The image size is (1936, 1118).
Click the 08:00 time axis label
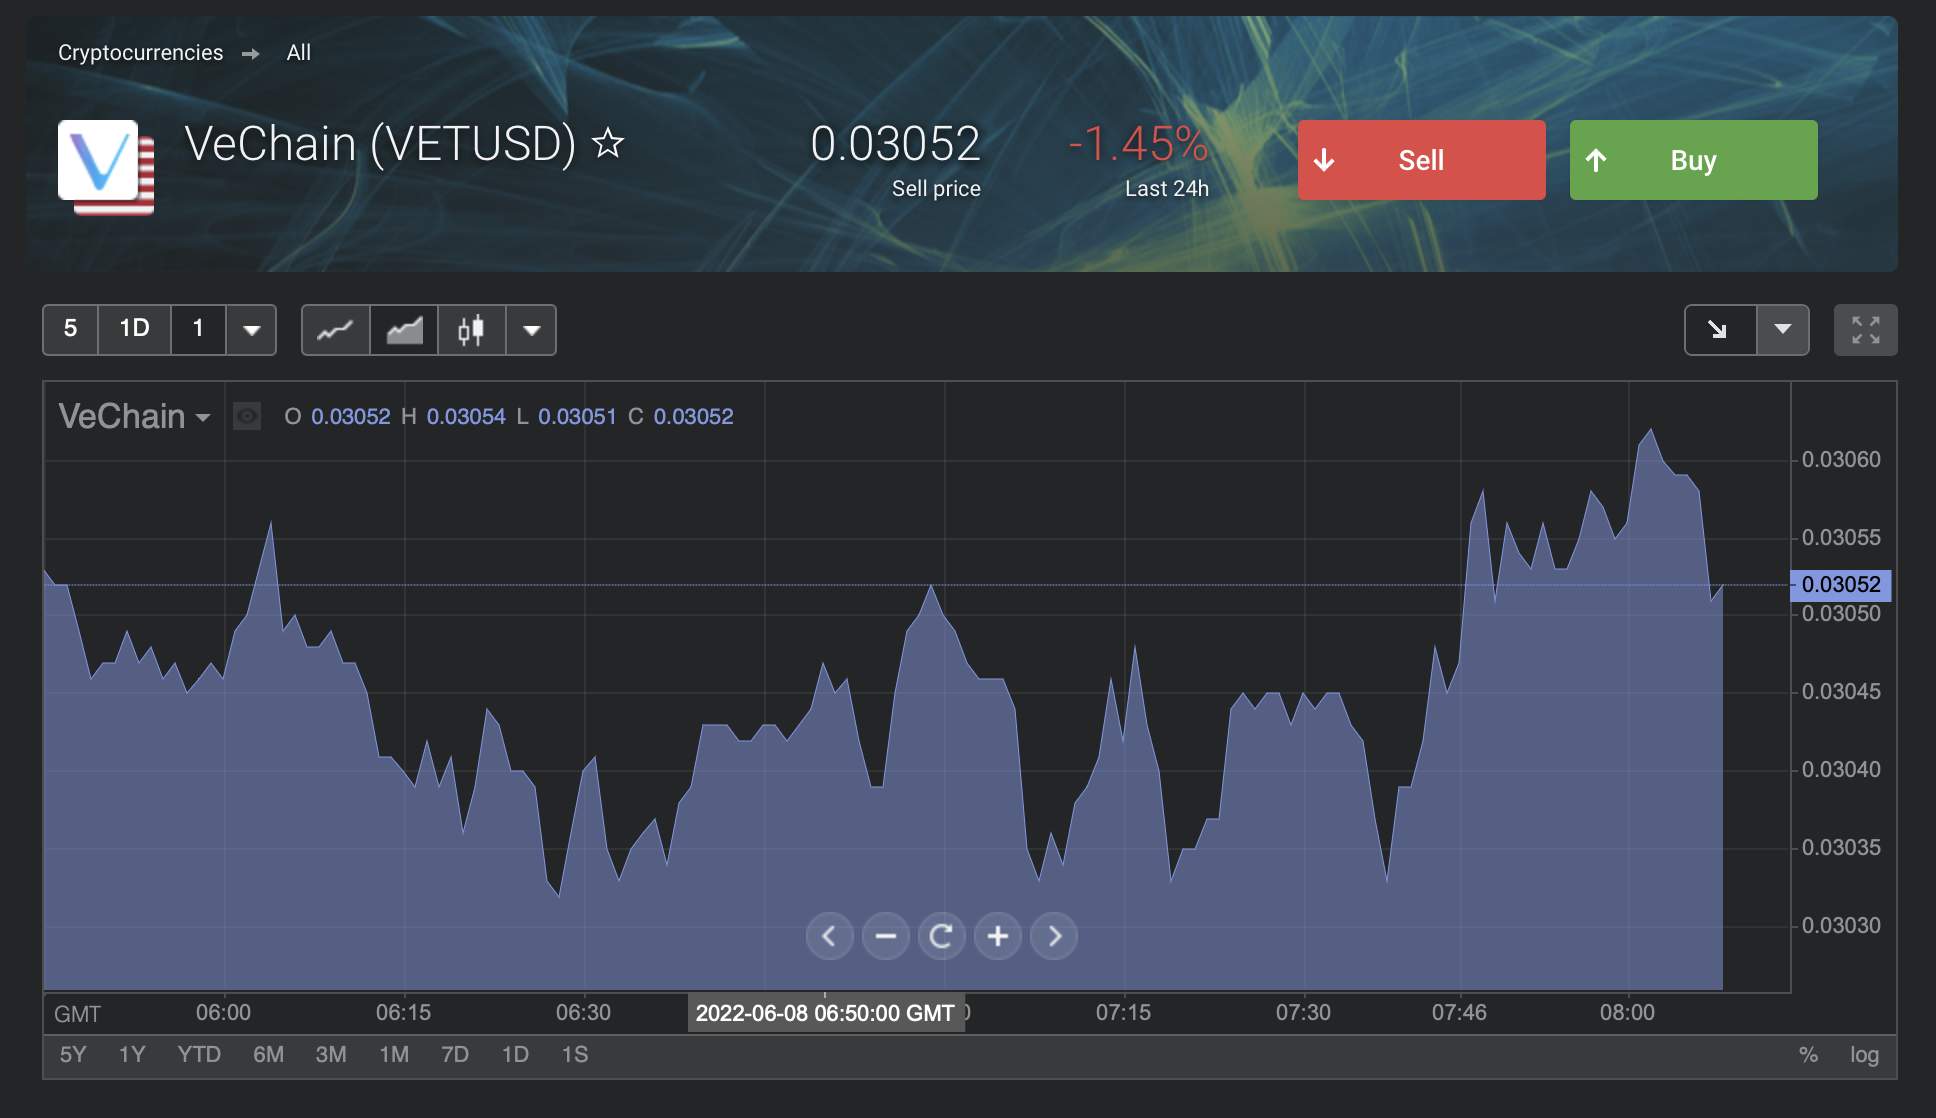tap(1627, 1012)
